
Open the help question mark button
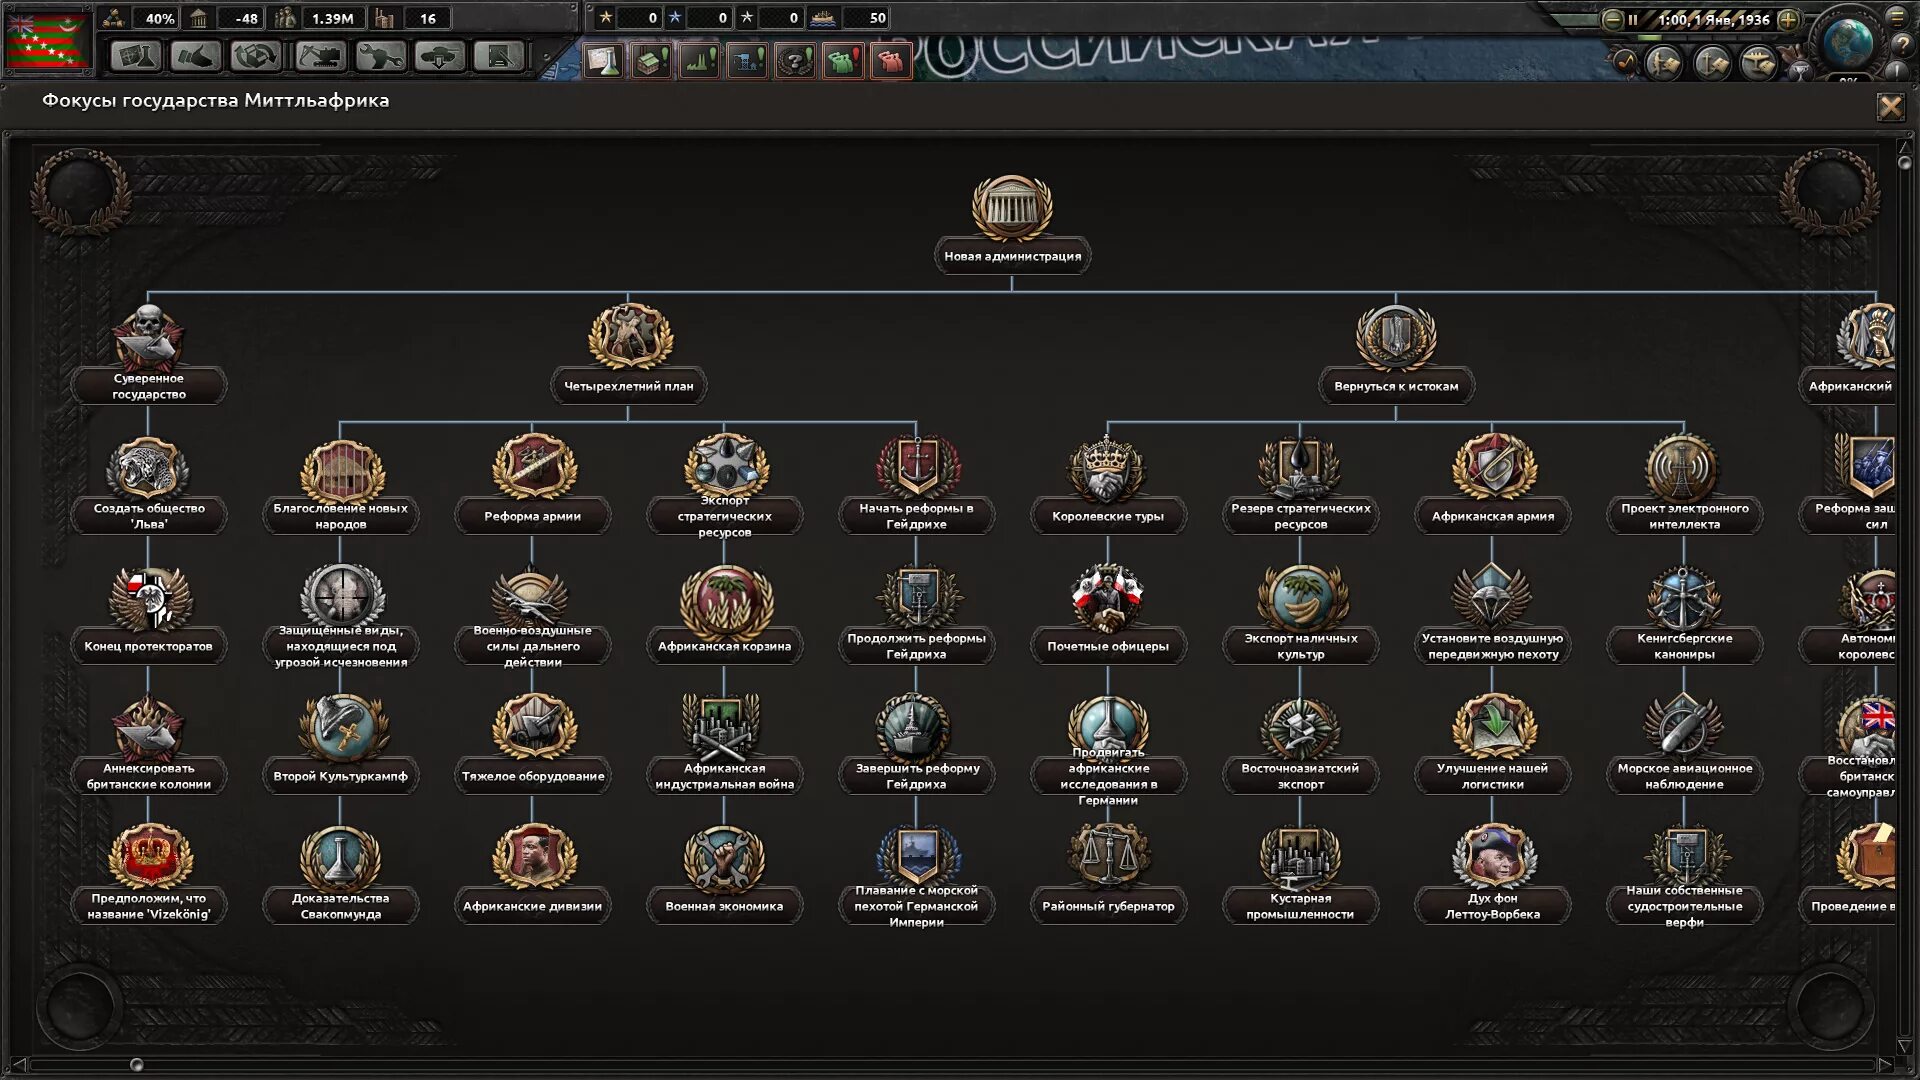coord(1901,45)
